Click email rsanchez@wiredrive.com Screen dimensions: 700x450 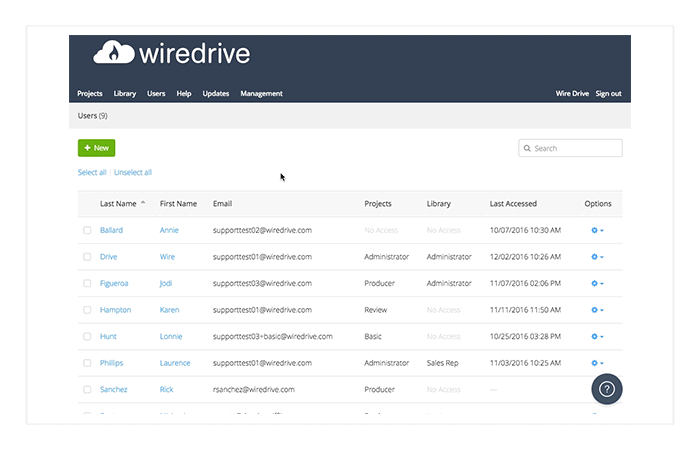click(253, 390)
